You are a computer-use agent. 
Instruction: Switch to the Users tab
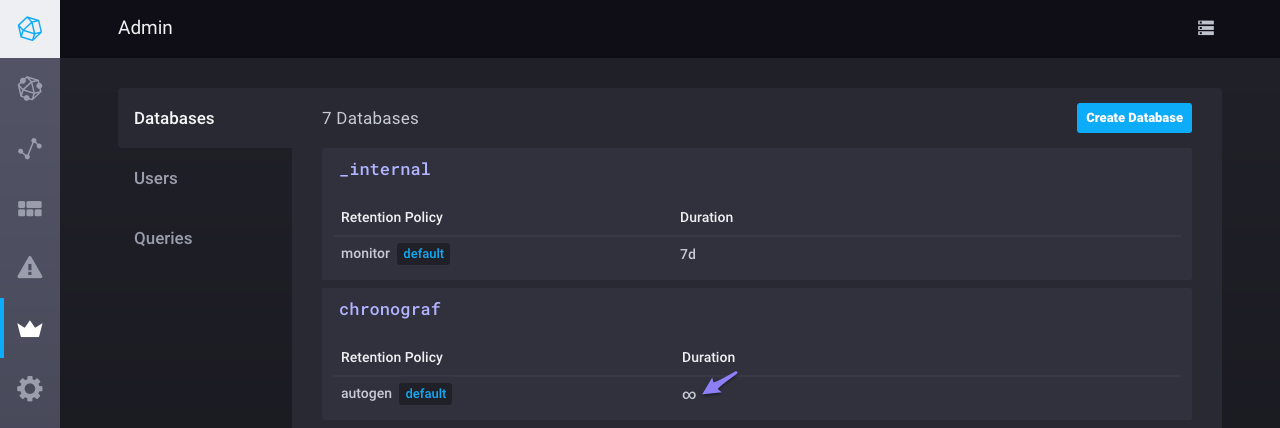156,178
